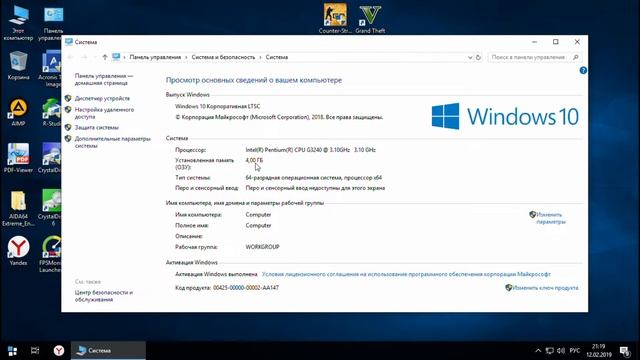Click the installed memory value 4,00 ГБ
Viewport: 640px width, 360px height.
click(254, 160)
